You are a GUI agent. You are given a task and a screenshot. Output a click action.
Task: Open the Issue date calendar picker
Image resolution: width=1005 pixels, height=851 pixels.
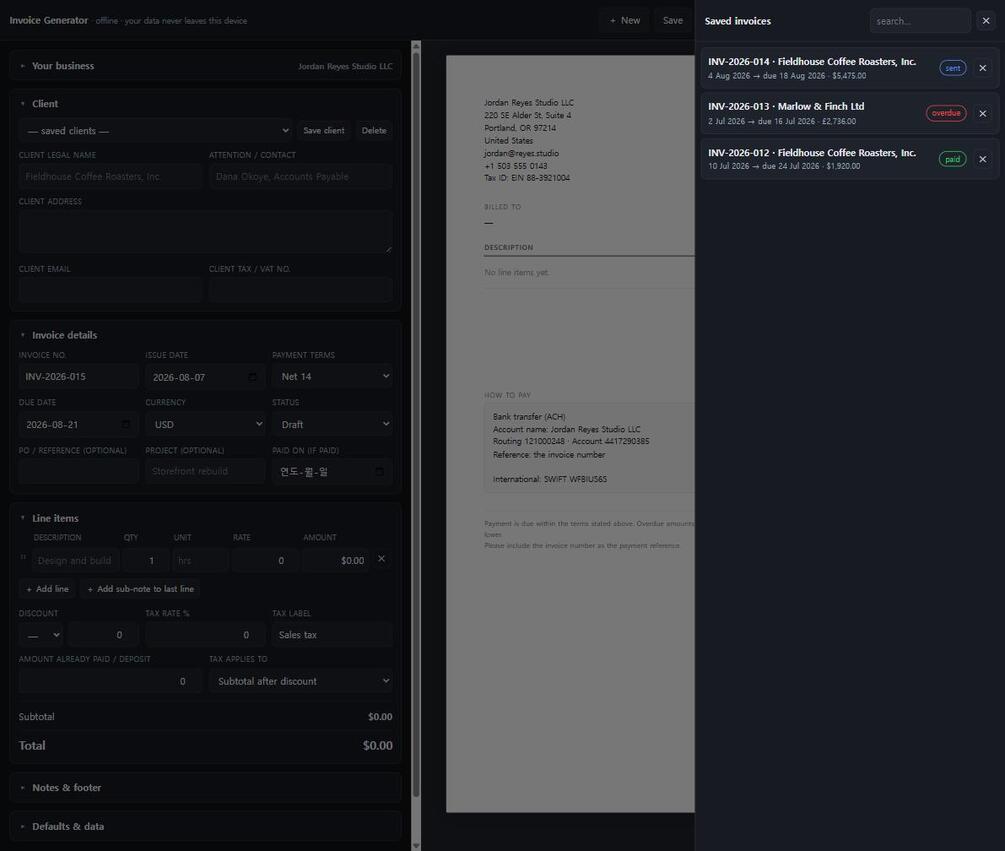tap(253, 377)
